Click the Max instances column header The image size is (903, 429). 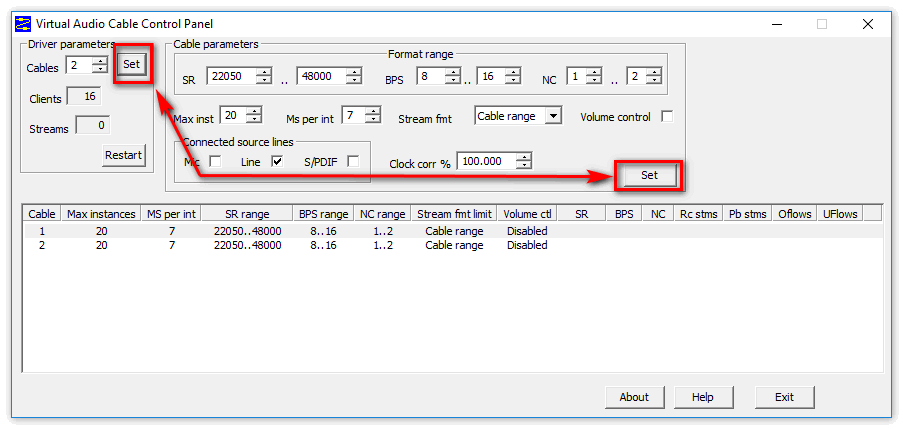(x=101, y=214)
